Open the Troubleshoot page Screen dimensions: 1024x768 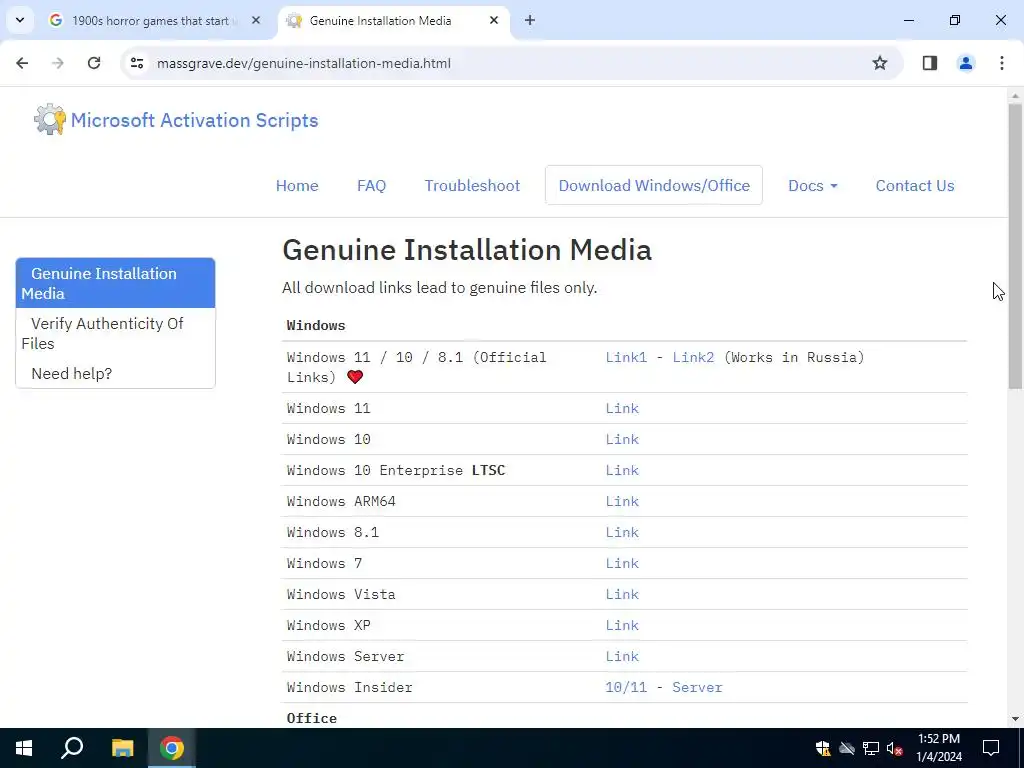(x=472, y=185)
